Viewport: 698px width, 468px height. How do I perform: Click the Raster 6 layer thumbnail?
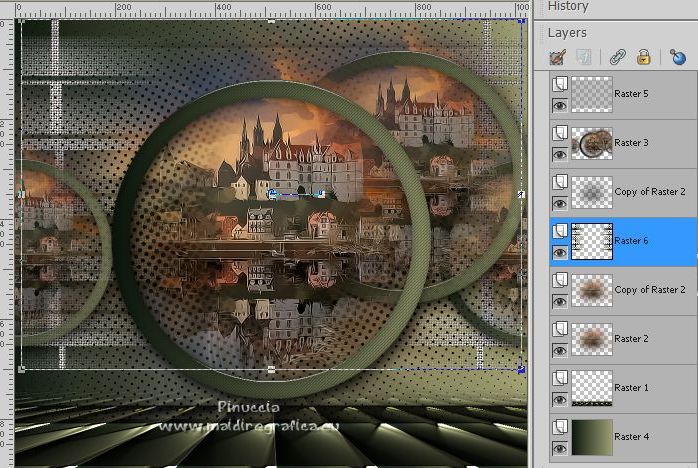pos(592,241)
